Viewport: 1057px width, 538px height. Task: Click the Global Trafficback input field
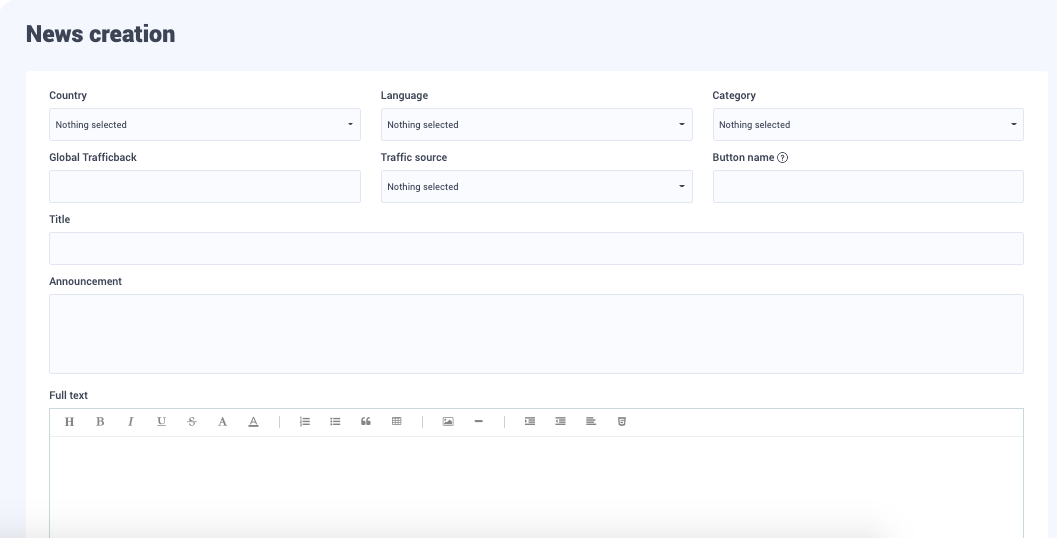pos(204,187)
